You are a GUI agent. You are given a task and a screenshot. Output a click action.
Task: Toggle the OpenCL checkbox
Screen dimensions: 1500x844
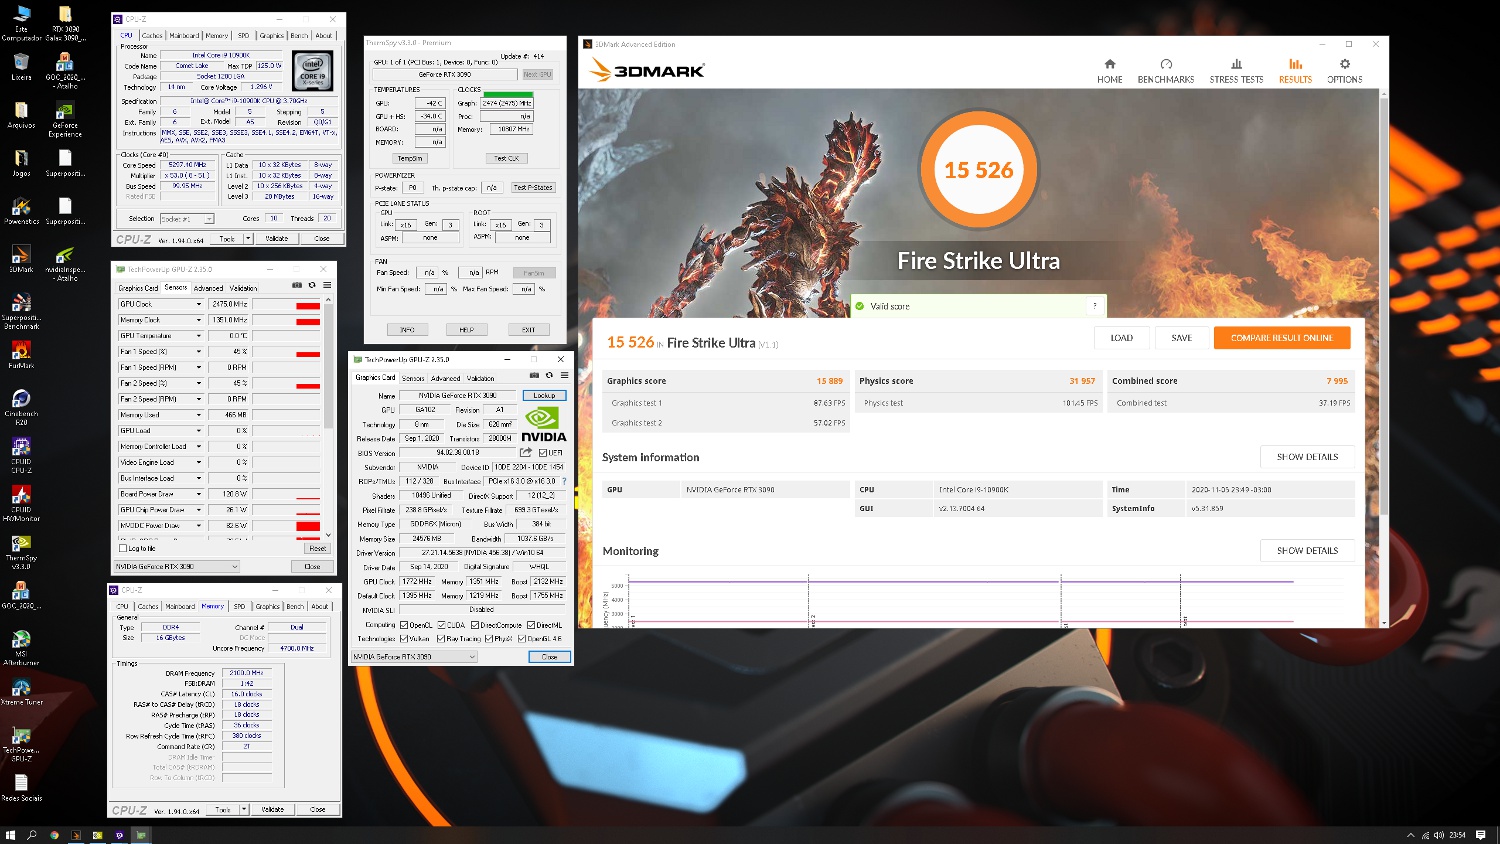404,625
